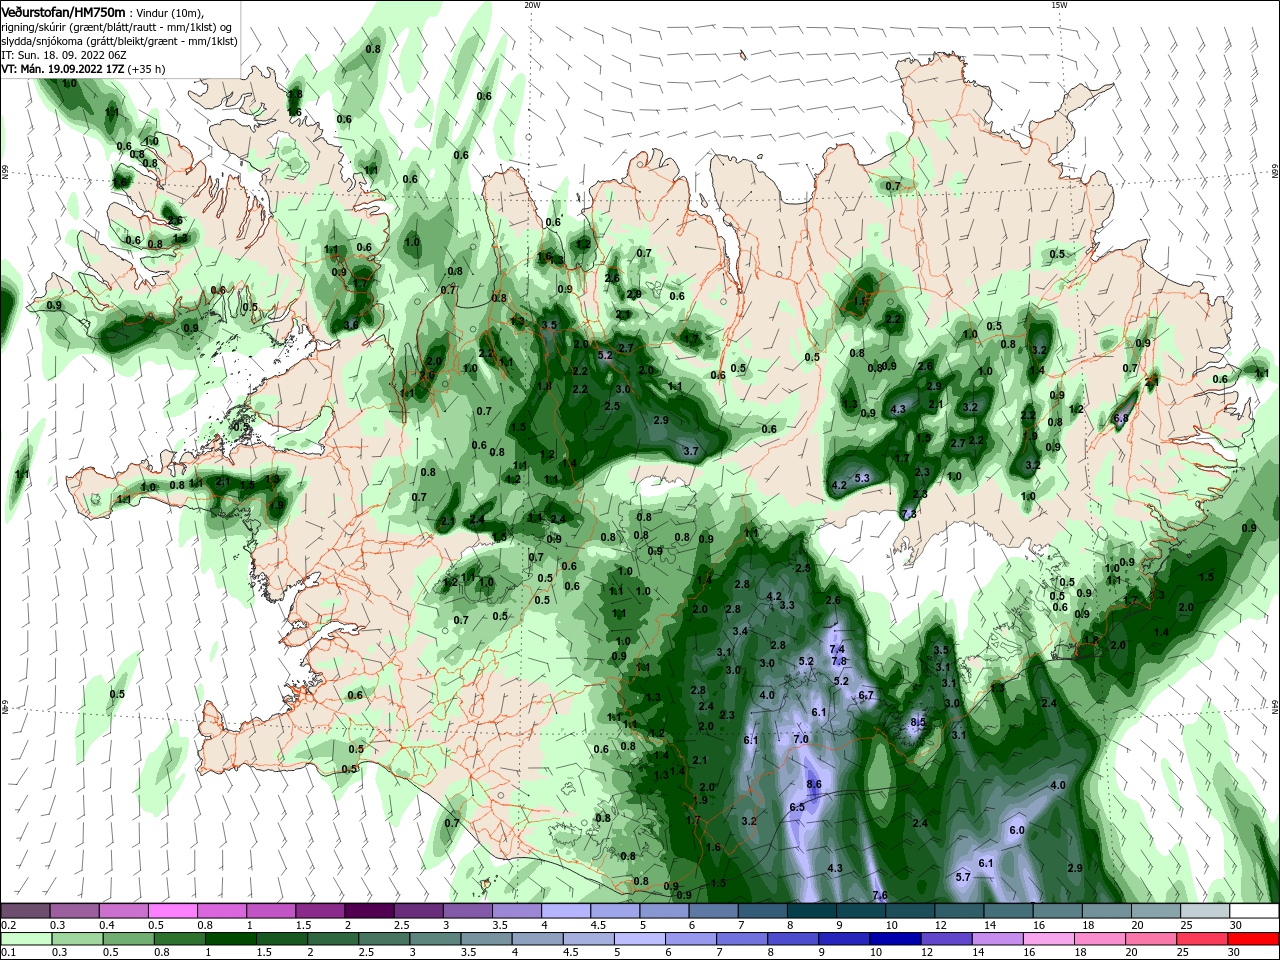Click the 8.6 precipitation value
Screen dimensions: 1280x960
pos(814,785)
